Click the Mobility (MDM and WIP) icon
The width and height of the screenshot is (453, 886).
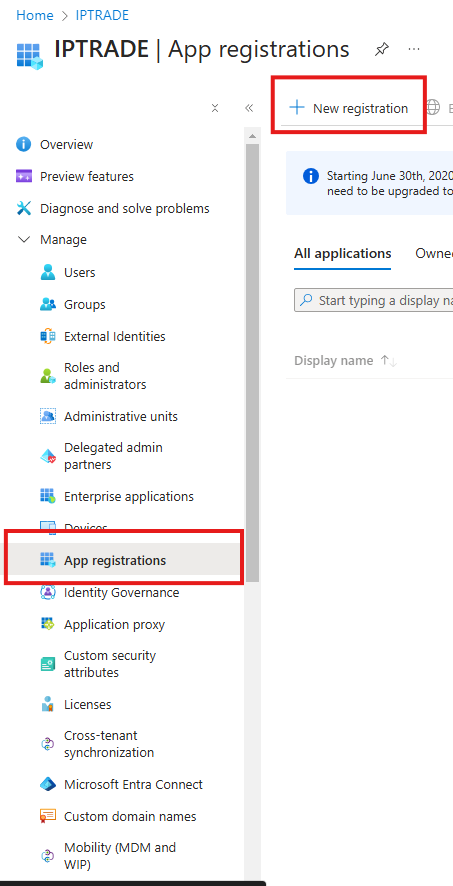(x=48, y=856)
